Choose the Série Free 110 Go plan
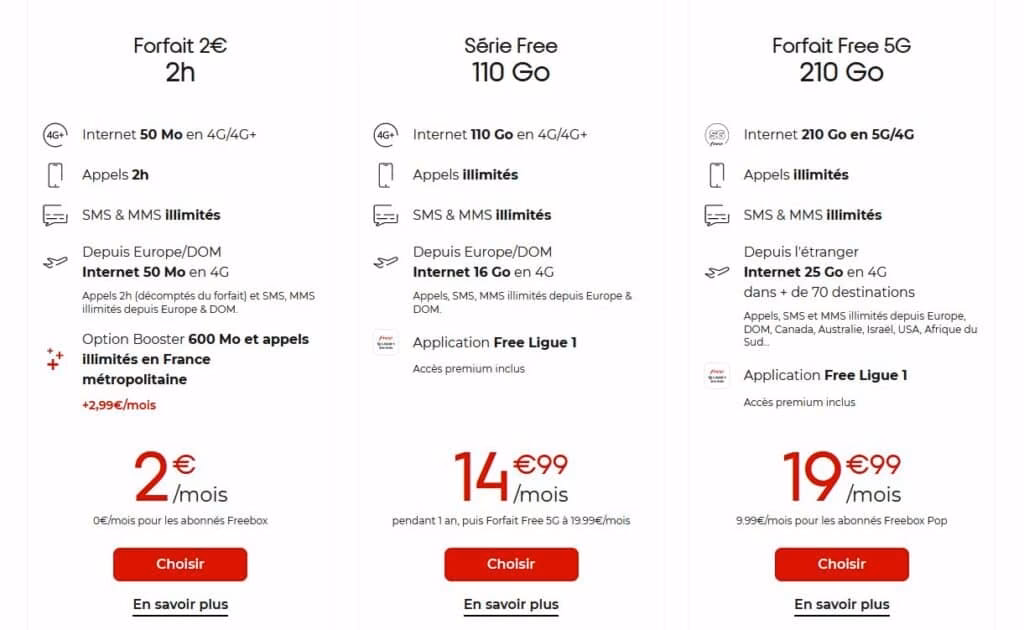Screen dimensions: 1024x630 pos(511,564)
